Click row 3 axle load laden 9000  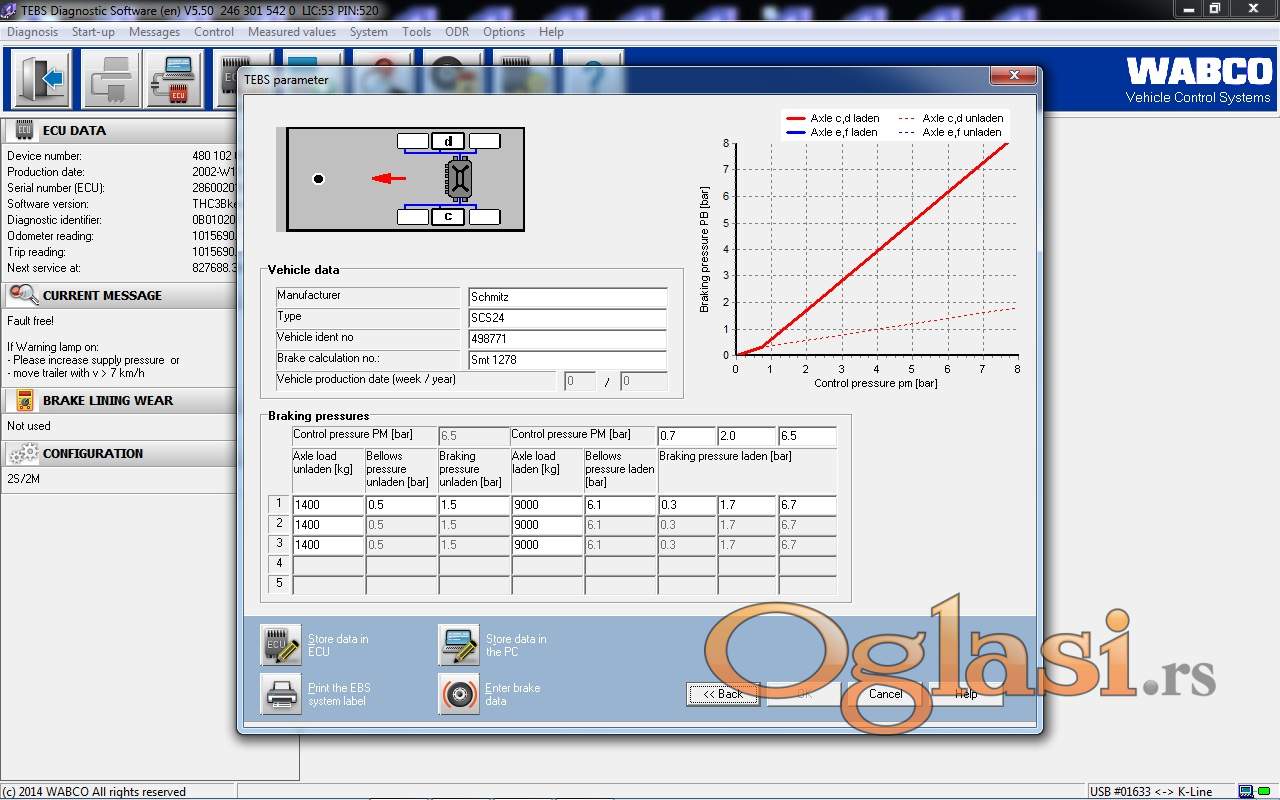click(547, 545)
